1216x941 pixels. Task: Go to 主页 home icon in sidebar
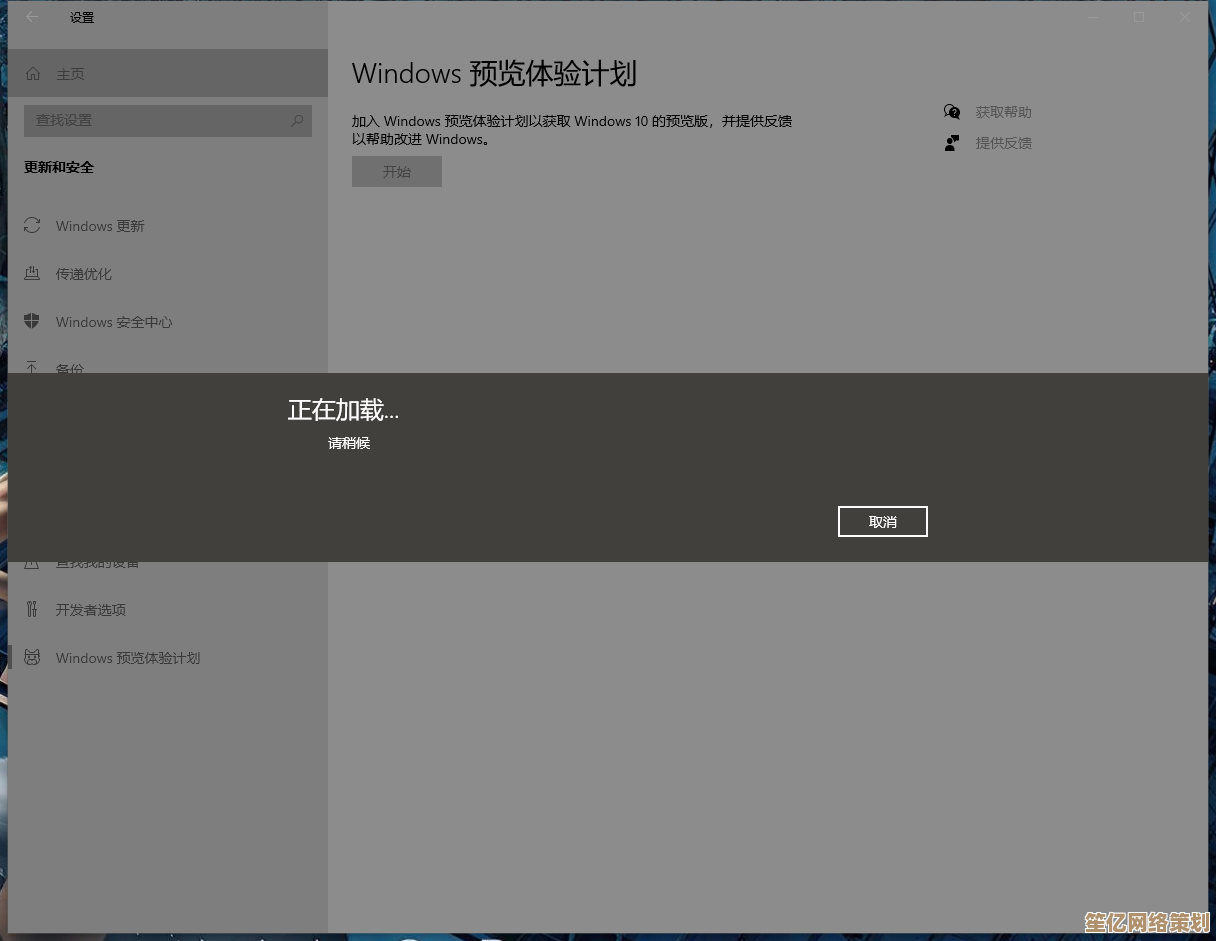point(33,74)
